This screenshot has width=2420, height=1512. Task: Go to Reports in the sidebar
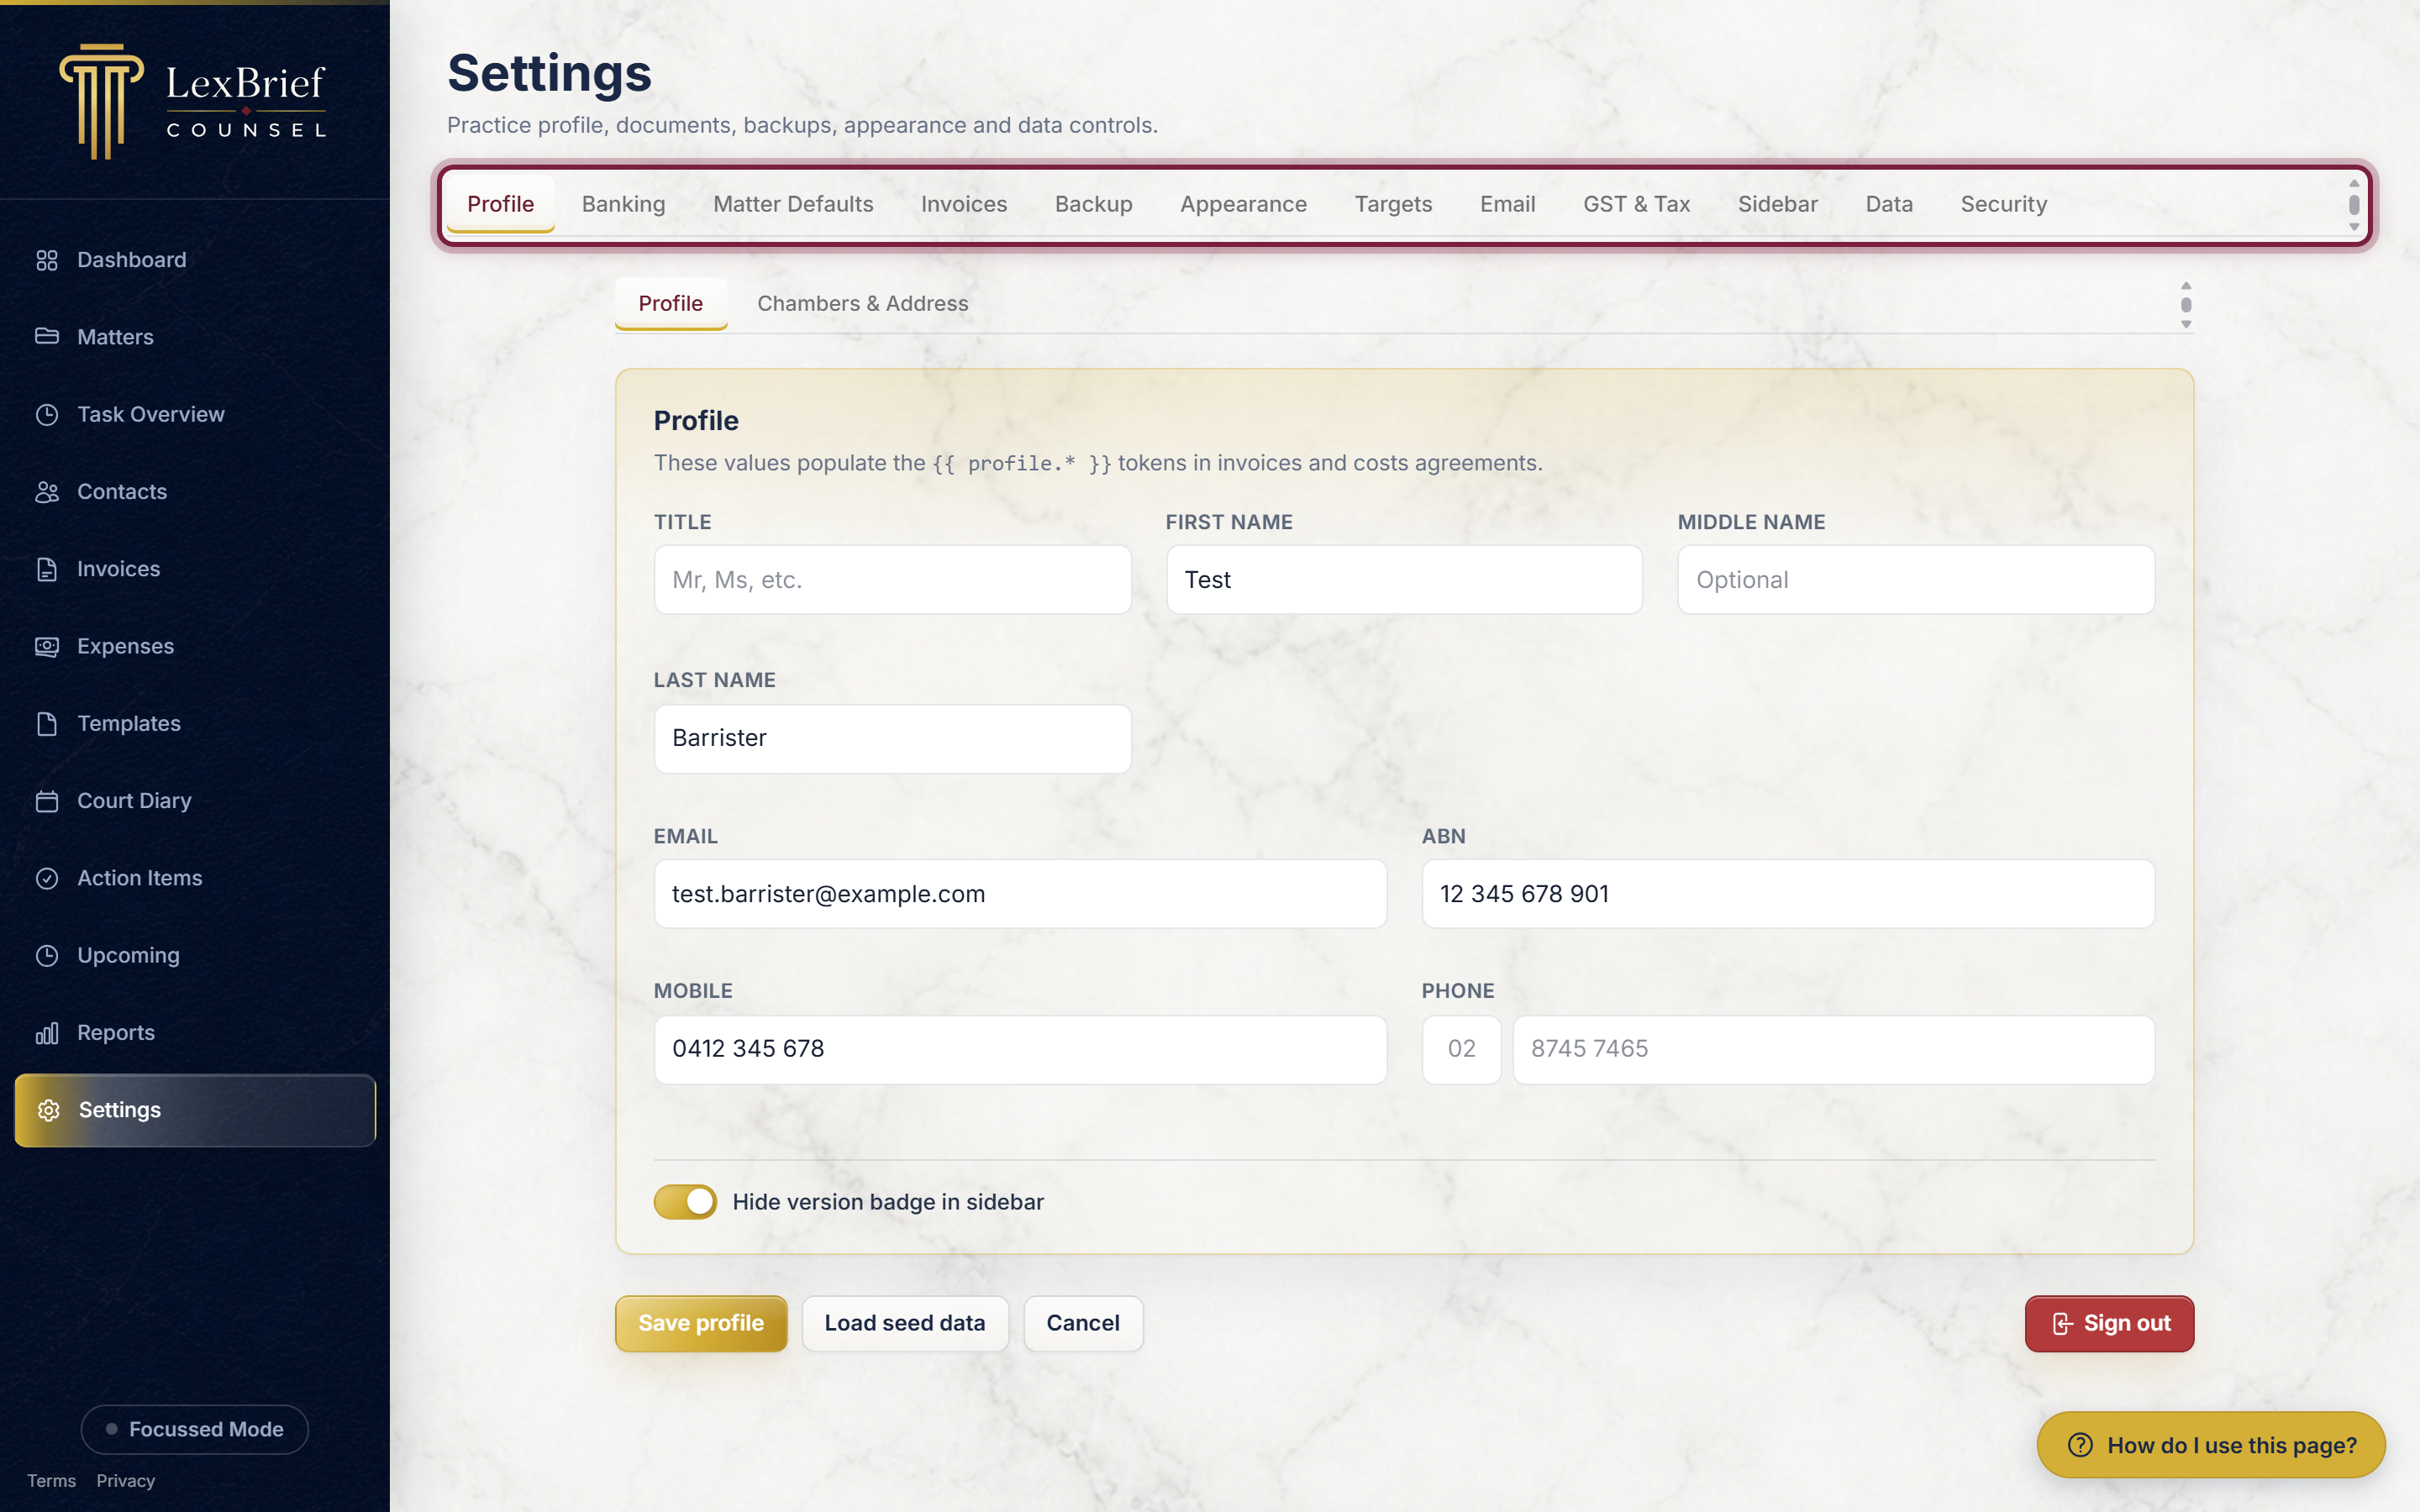point(194,1033)
